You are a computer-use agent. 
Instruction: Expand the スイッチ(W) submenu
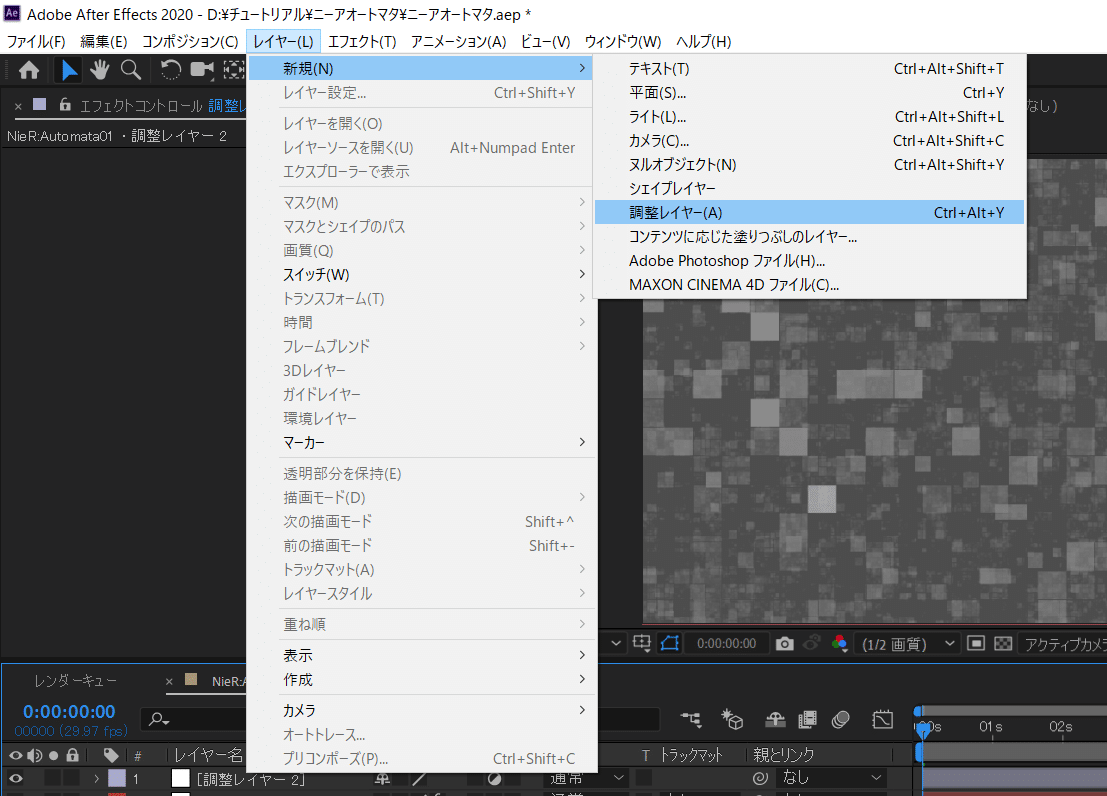coord(422,274)
